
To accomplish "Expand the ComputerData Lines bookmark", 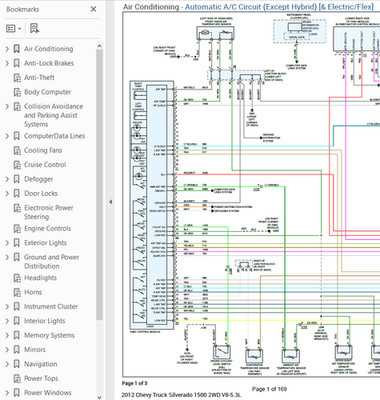I will tap(7, 136).
